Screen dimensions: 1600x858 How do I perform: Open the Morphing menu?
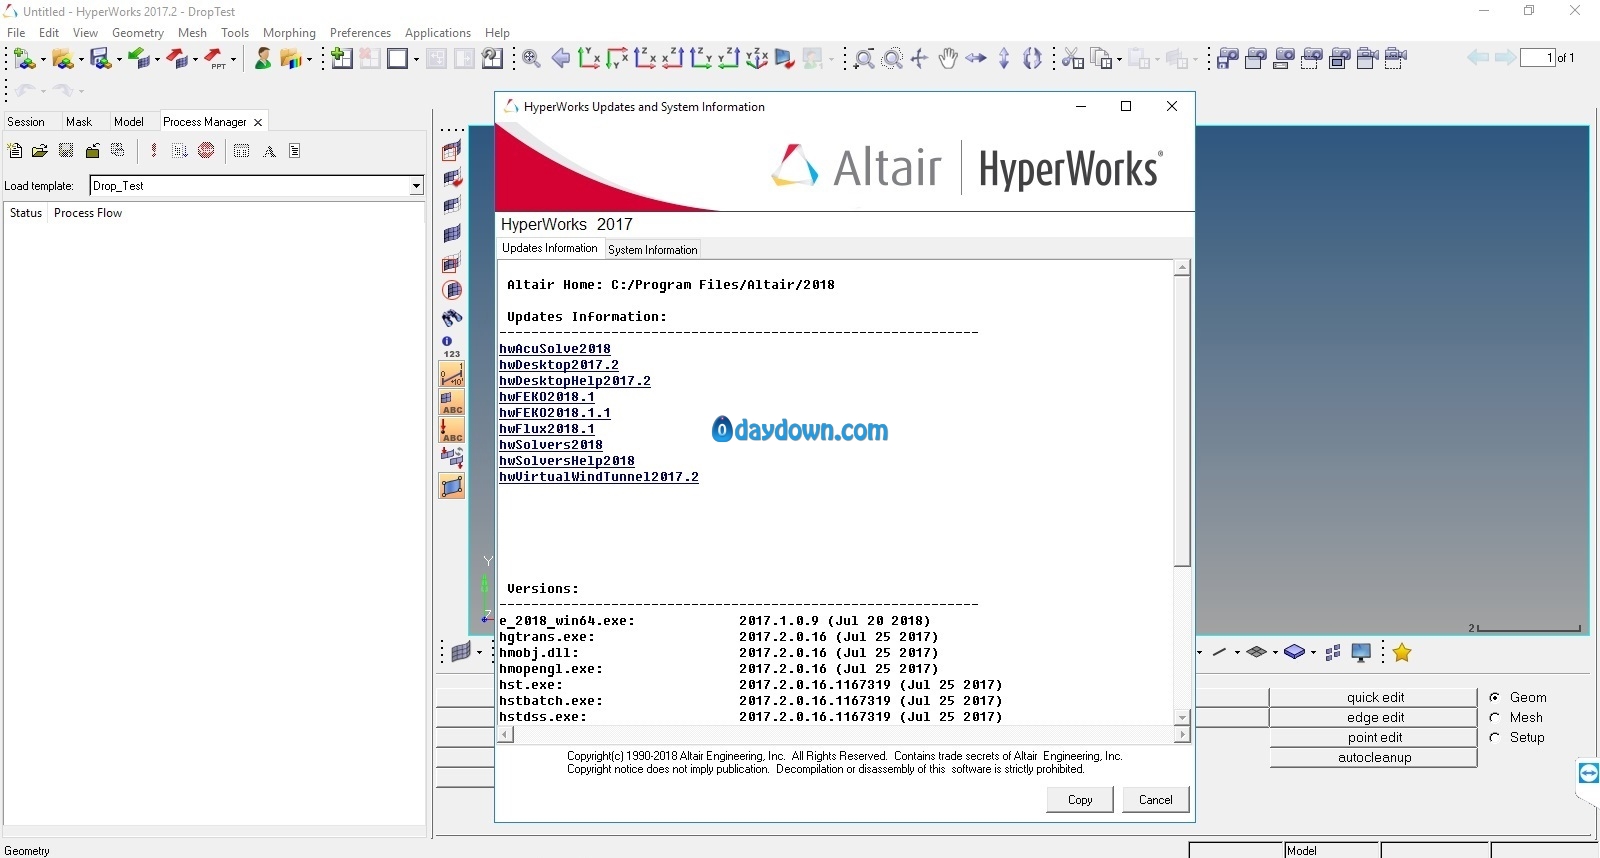[x=289, y=33]
